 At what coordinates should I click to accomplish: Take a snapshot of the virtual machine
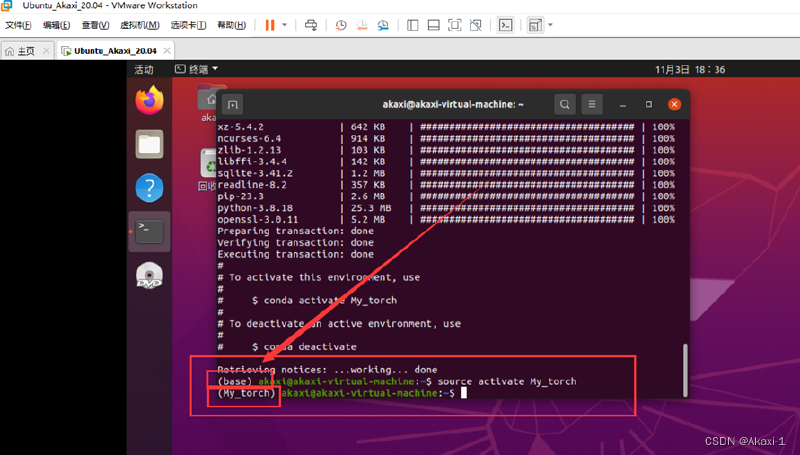[341, 25]
